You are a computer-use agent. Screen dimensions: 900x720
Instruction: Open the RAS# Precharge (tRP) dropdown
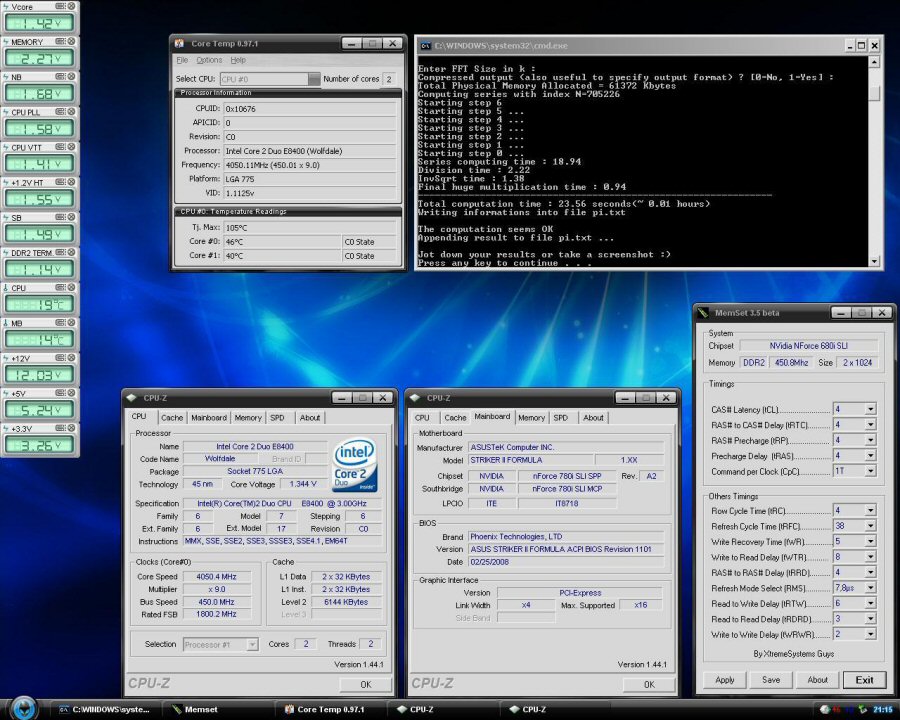[x=870, y=440]
